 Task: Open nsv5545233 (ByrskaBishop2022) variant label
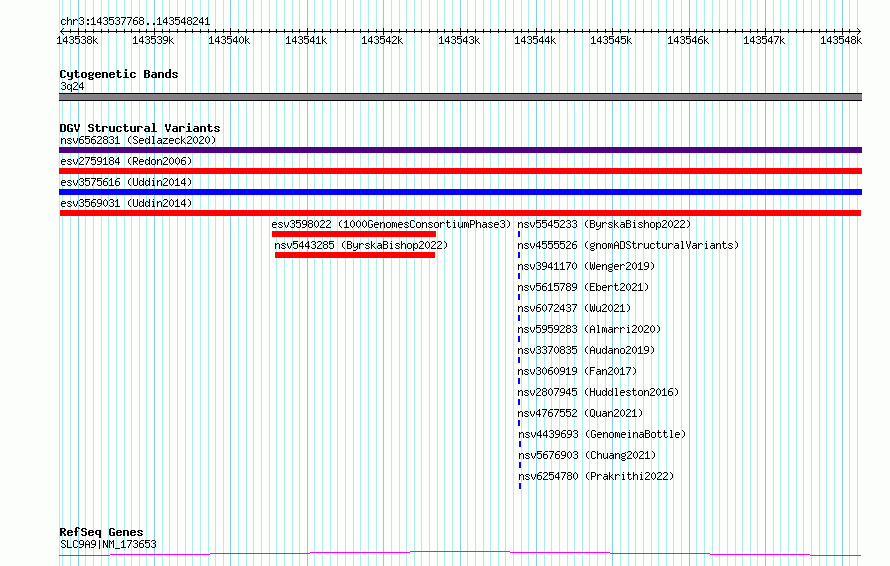tap(604, 224)
